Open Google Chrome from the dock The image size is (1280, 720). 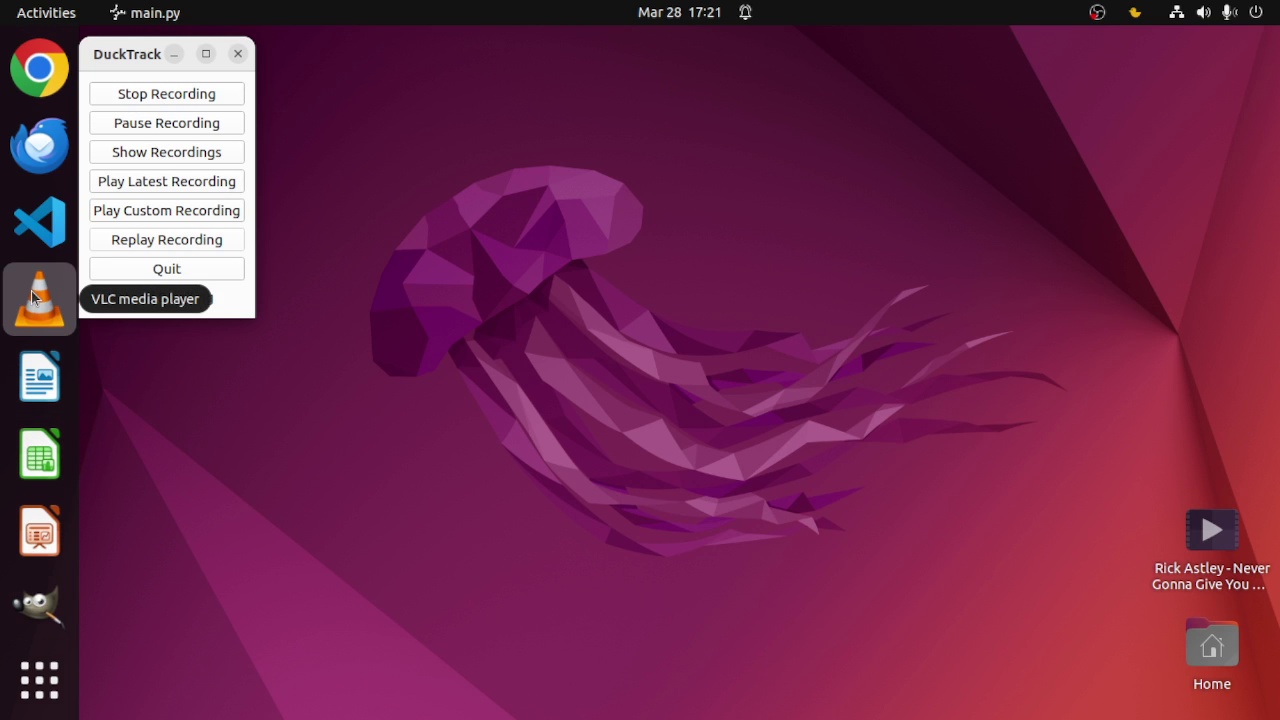click(40, 68)
